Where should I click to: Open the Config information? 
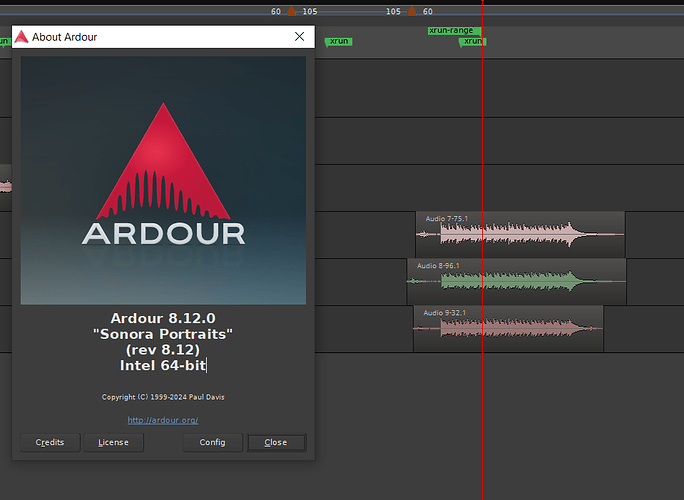click(212, 442)
